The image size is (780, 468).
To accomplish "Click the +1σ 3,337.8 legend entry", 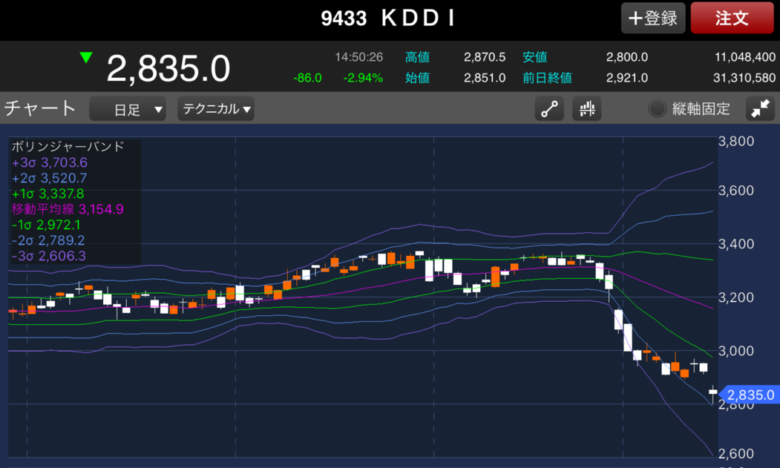I will coord(48,193).
